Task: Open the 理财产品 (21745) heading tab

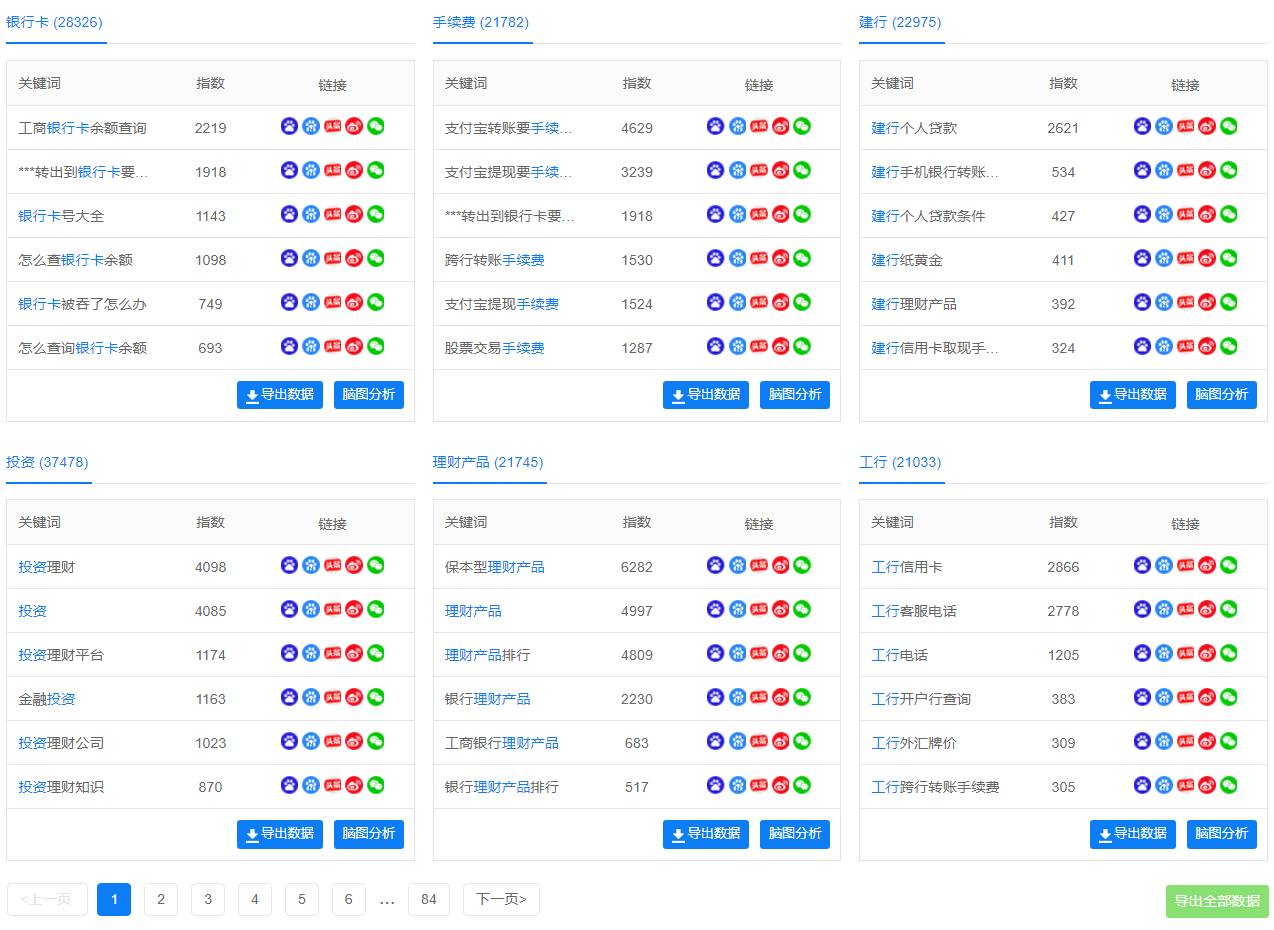Action: 488,462
